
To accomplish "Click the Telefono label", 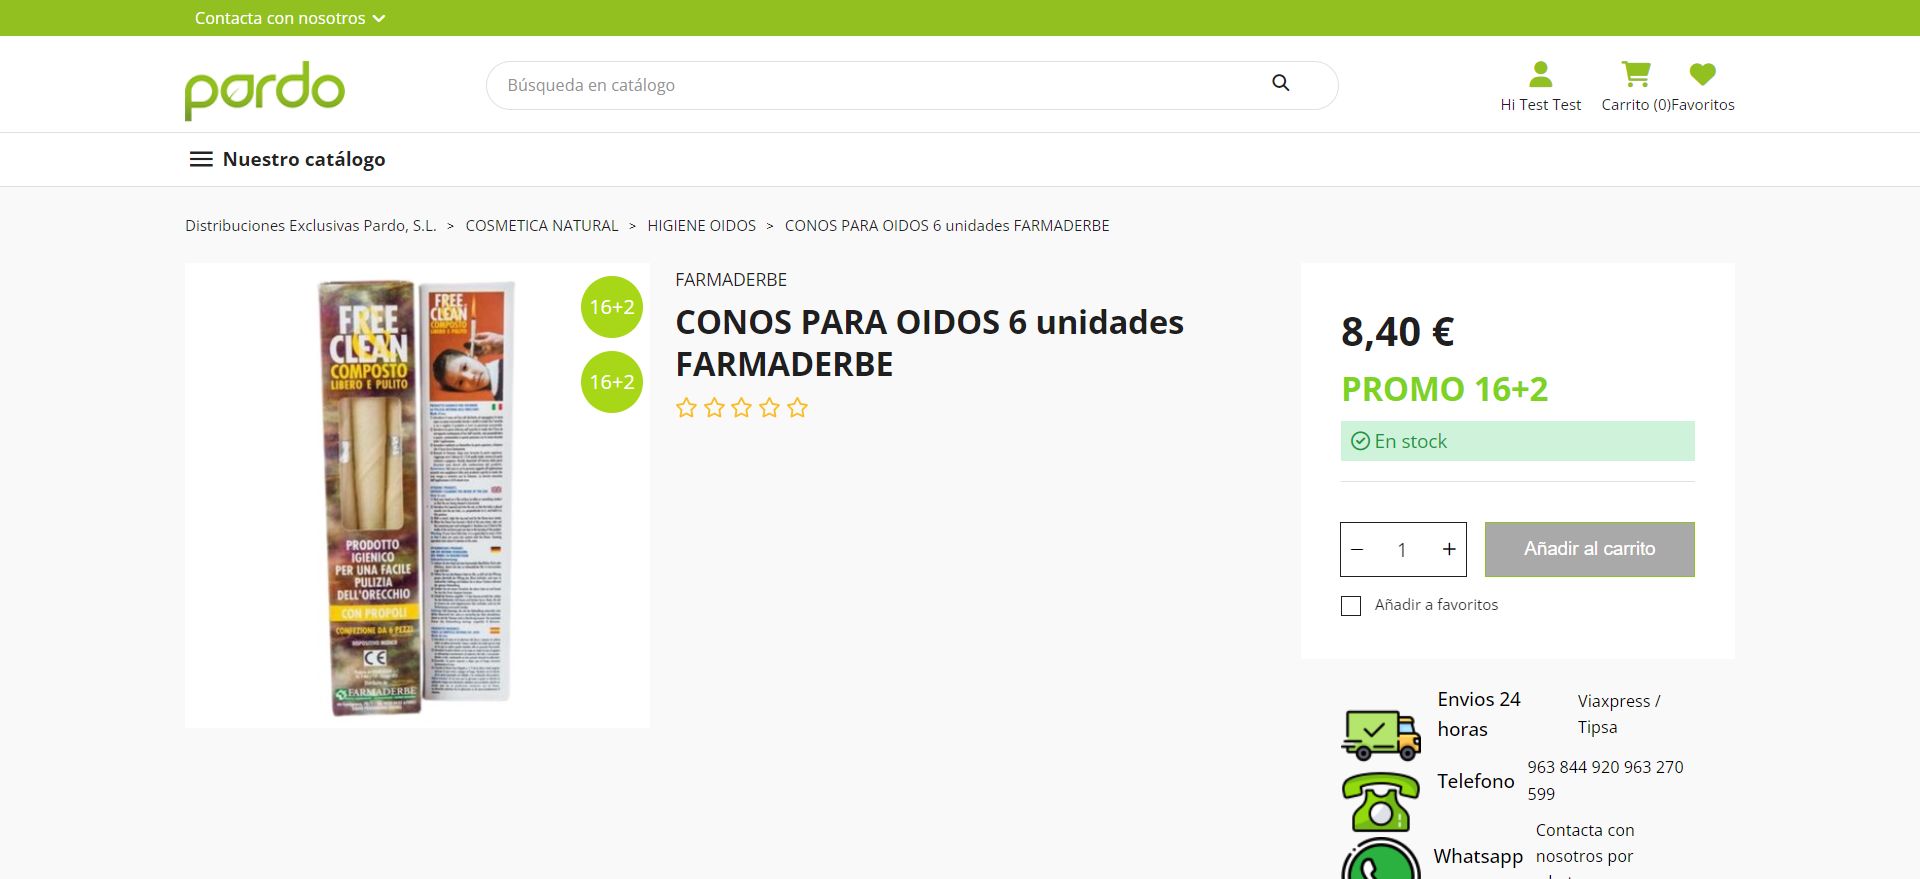I will coord(1476,781).
